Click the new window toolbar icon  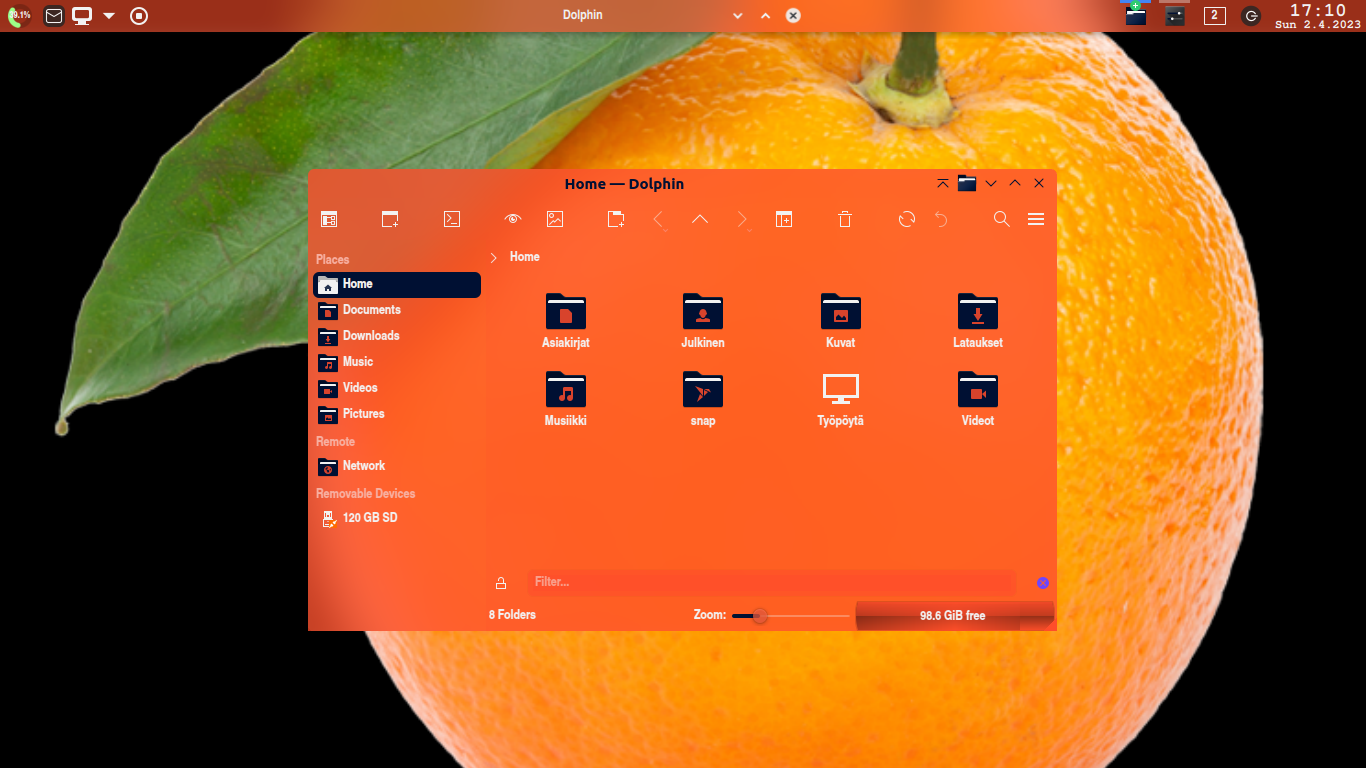(390, 219)
